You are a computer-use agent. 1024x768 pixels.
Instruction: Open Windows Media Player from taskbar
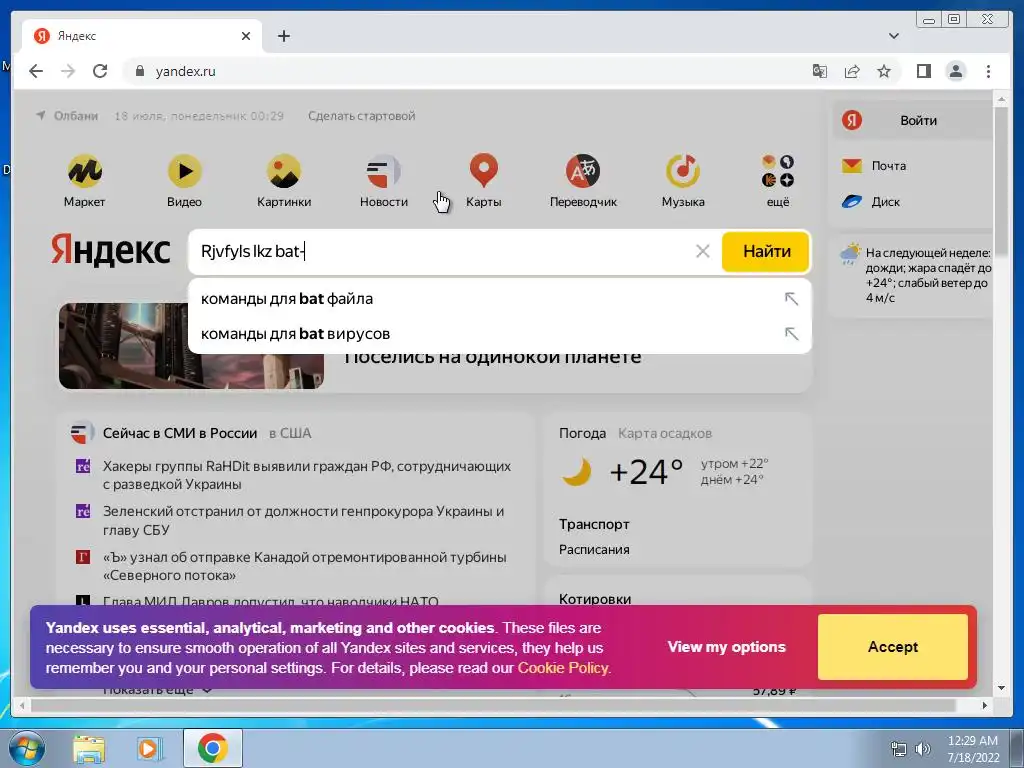click(x=150, y=748)
